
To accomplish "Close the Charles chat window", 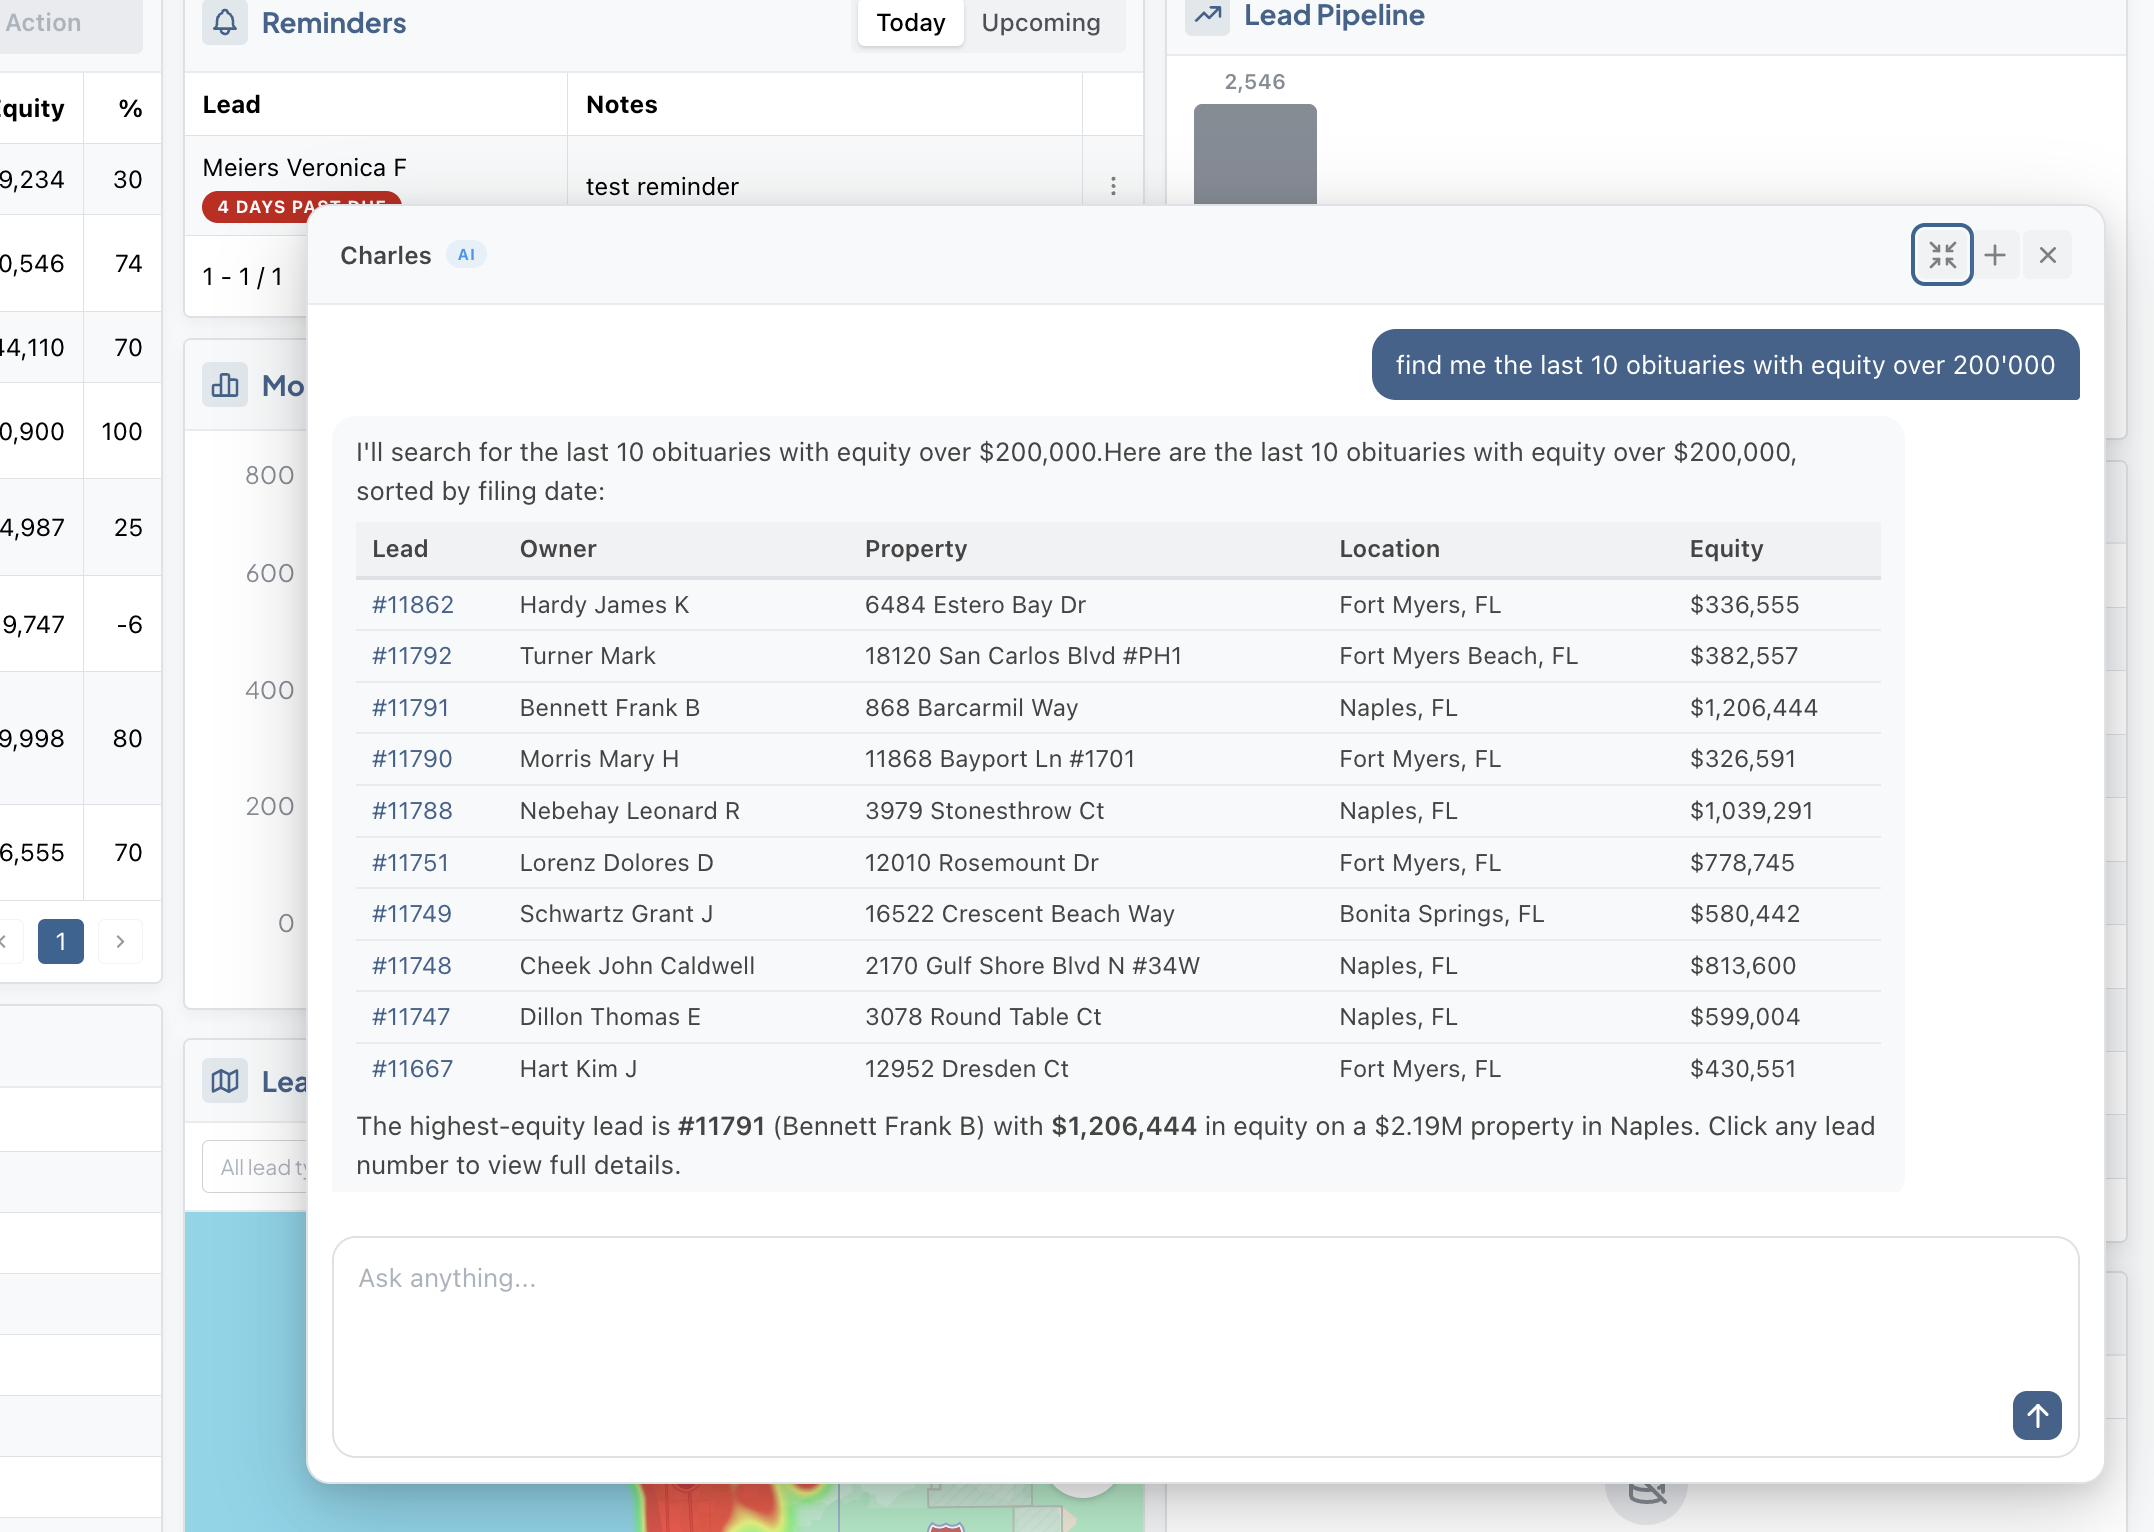I will coord(2047,255).
